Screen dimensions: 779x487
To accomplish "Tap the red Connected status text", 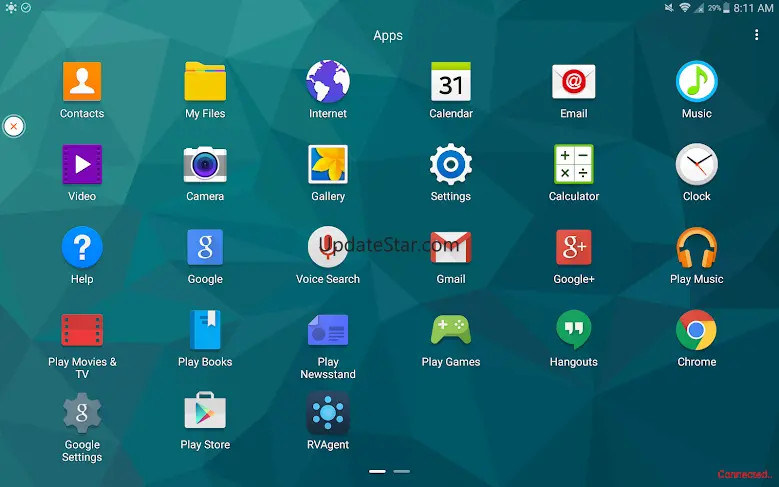I will (x=745, y=474).
